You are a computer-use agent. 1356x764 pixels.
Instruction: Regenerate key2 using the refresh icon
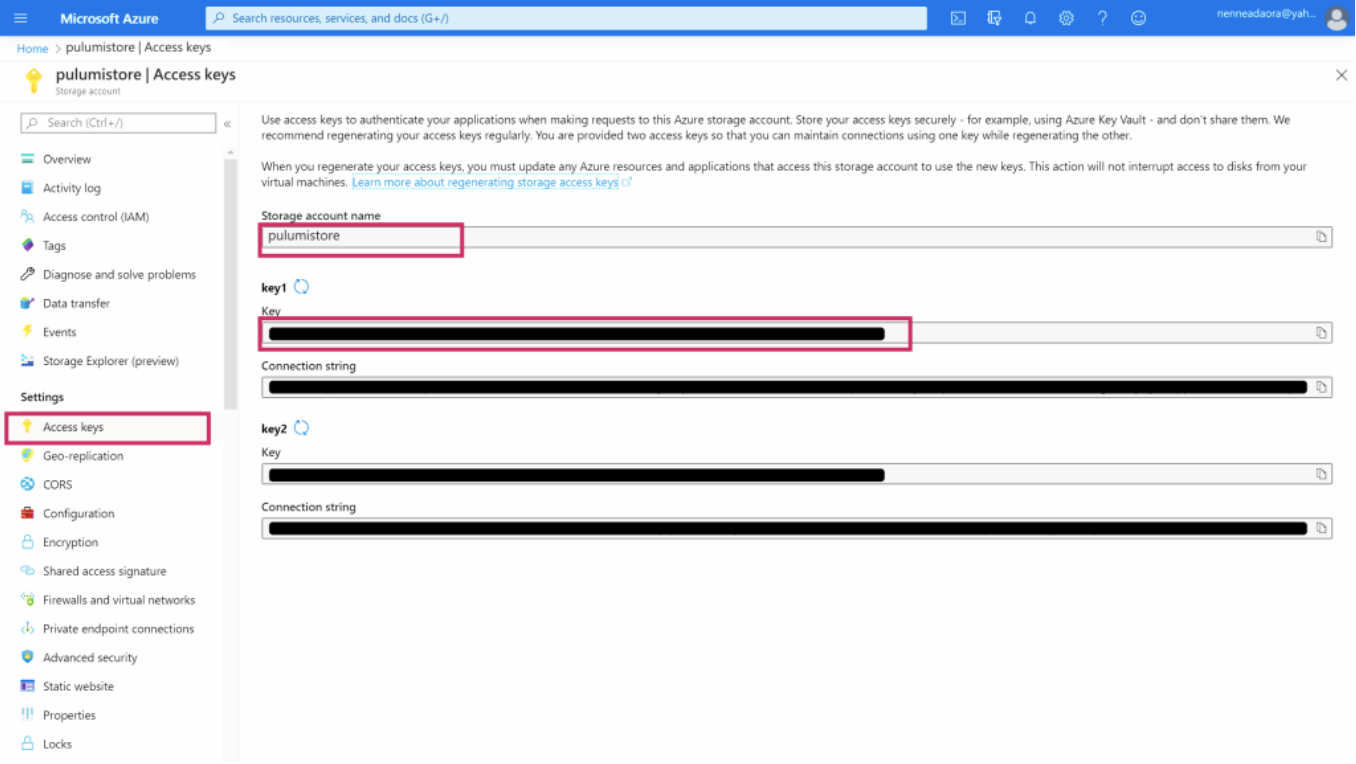[x=301, y=428]
